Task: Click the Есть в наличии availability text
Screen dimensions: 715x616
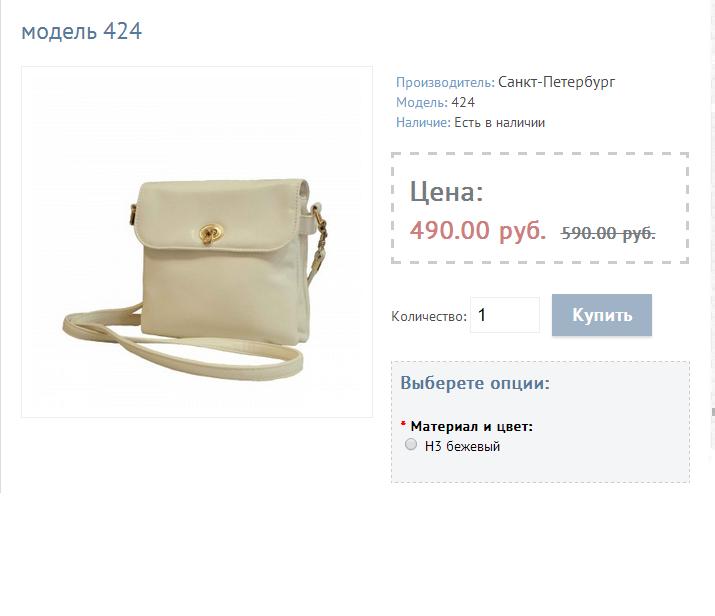Action: 499,123
